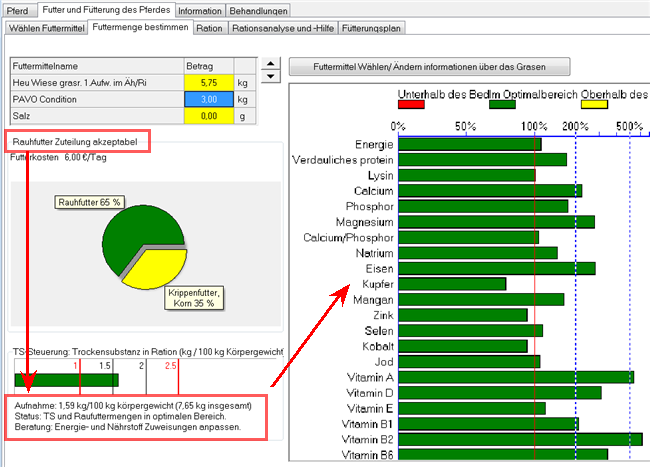Image resolution: width=650 pixels, height=467 pixels.
Task: Edit the Heu Wiese amount 5,75
Action: point(209,82)
